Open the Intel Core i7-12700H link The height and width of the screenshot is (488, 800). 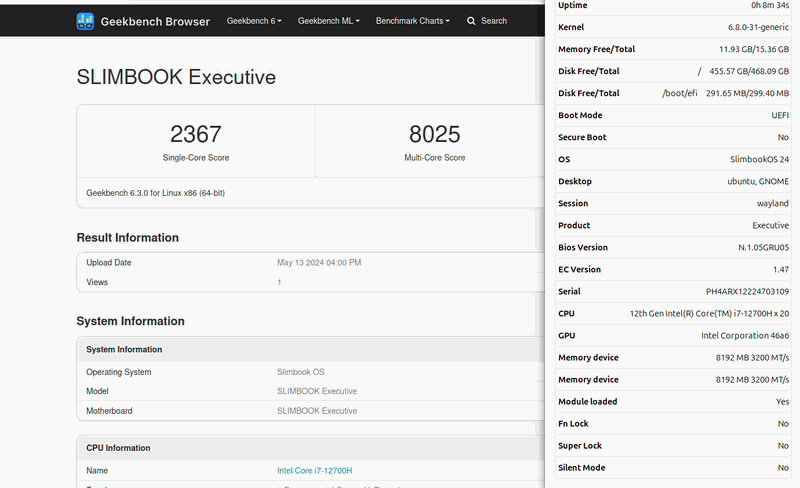pyautogui.click(x=314, y=471)
